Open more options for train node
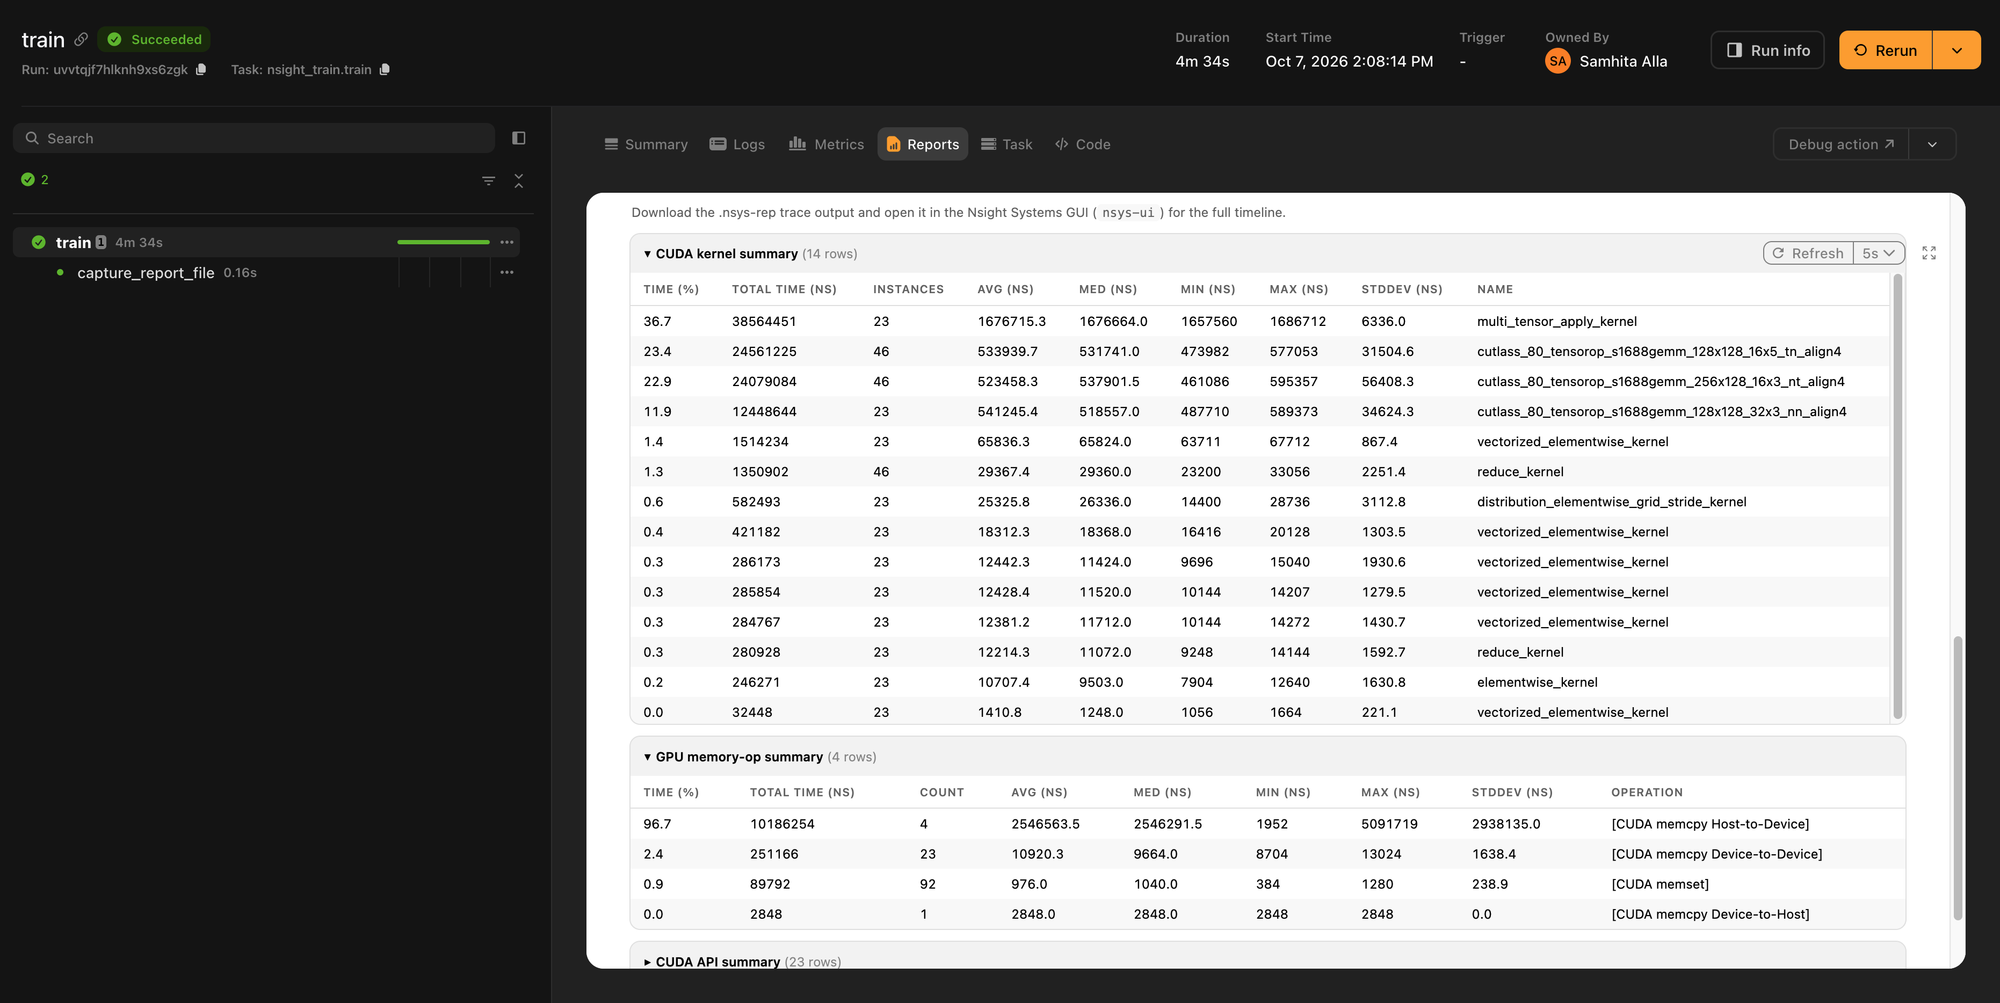 point(507,242)
